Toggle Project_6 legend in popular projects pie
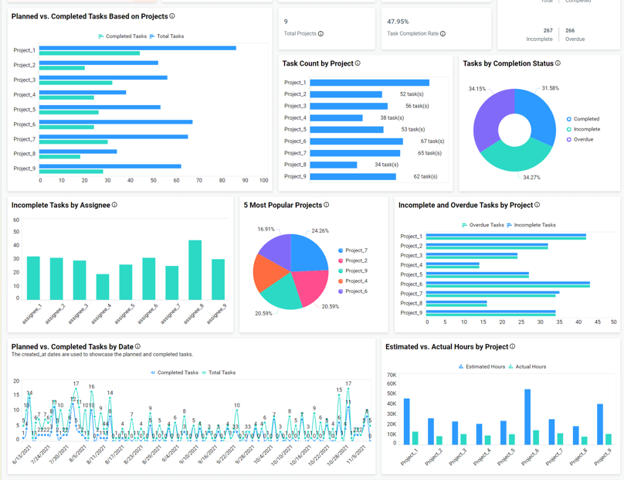624x480 pixels. coord(353,291)
